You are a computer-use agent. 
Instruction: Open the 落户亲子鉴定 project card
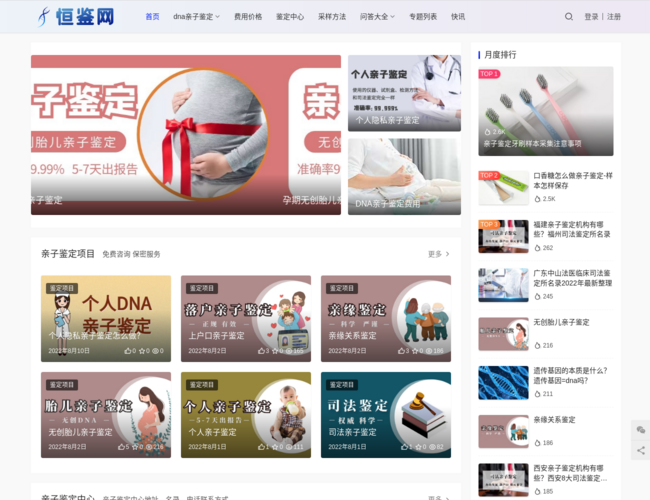click(x=246, y=318)
